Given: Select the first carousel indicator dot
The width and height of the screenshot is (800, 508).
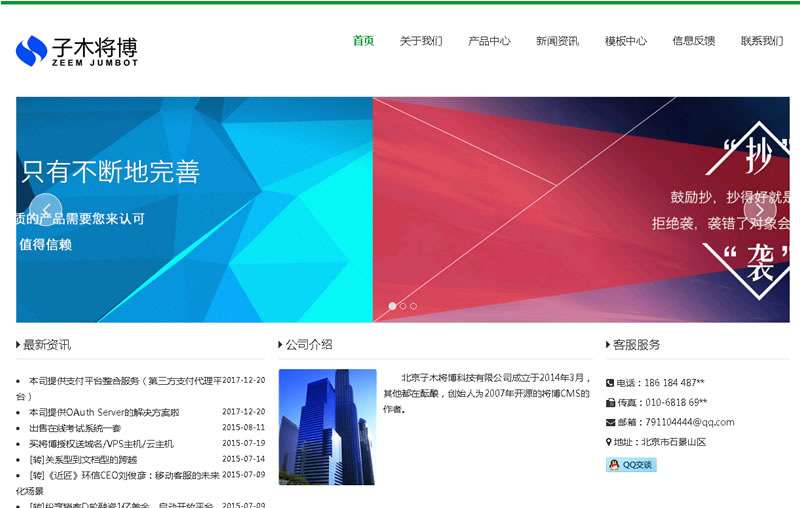Looking at the screenshot, I should point(392,306).
